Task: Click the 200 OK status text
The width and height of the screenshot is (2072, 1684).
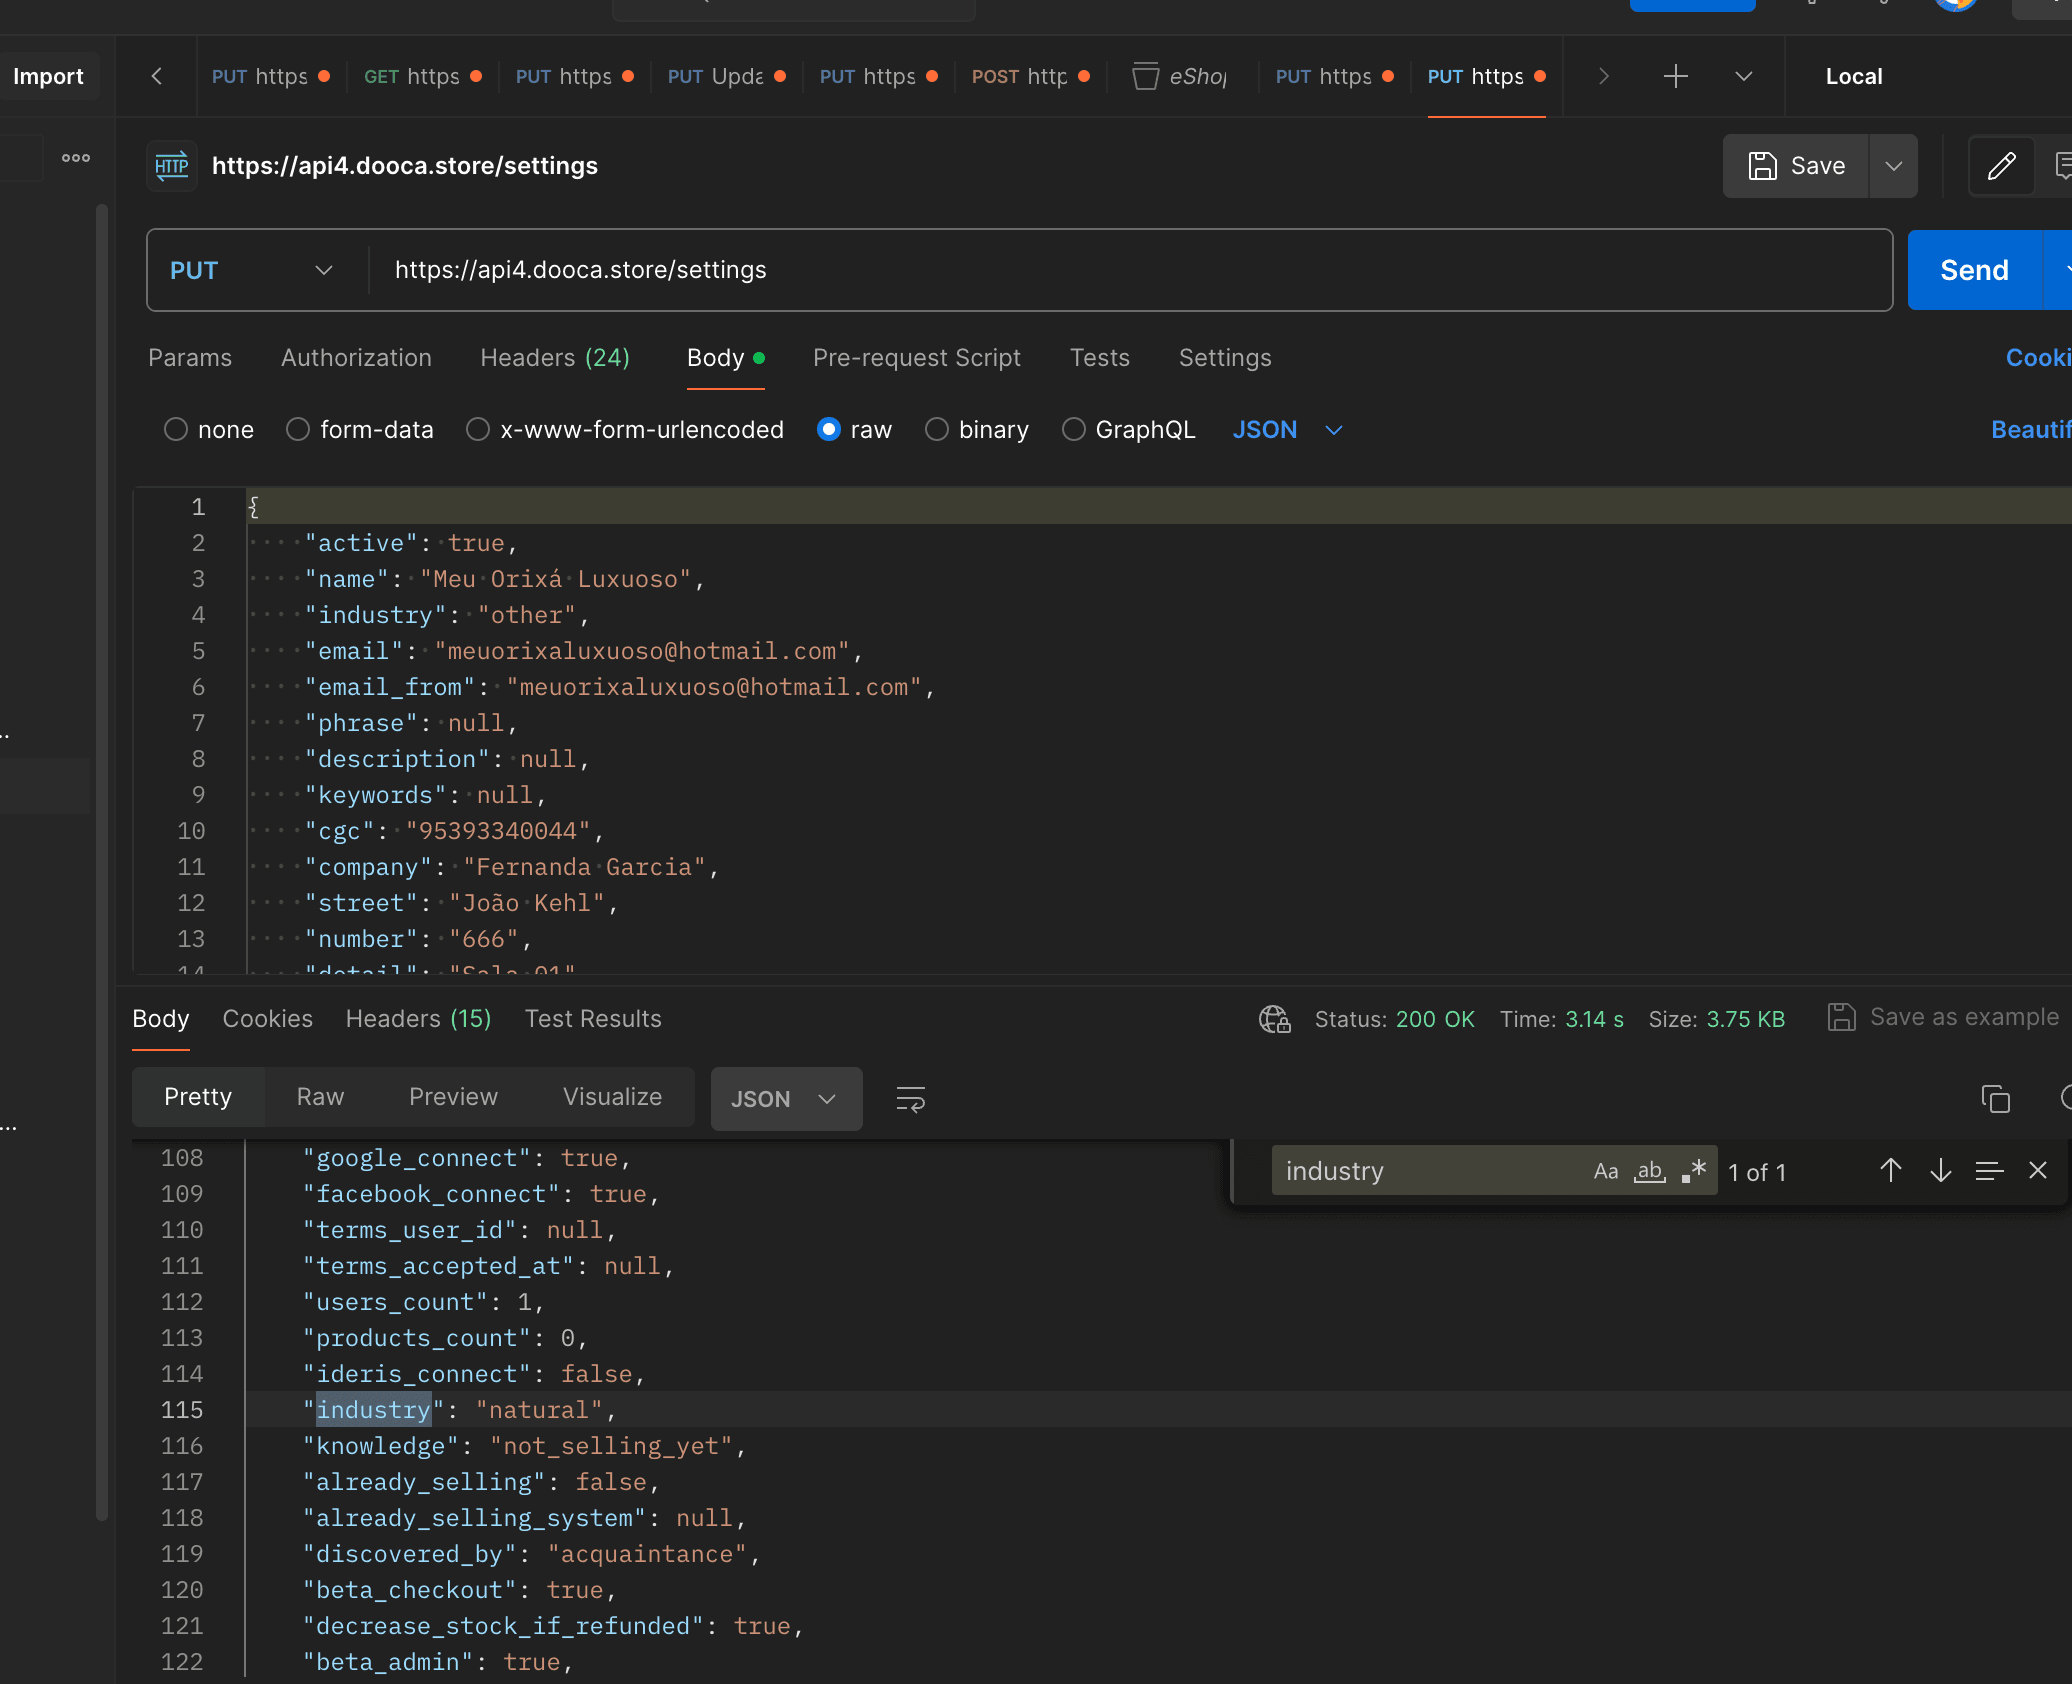Action: (x=1435, y=1019)
